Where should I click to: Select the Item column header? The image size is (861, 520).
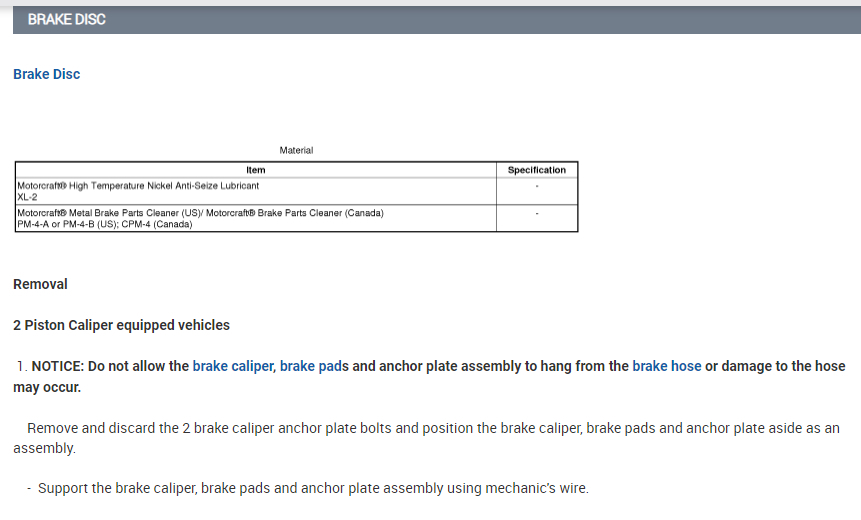click(256, 170)
